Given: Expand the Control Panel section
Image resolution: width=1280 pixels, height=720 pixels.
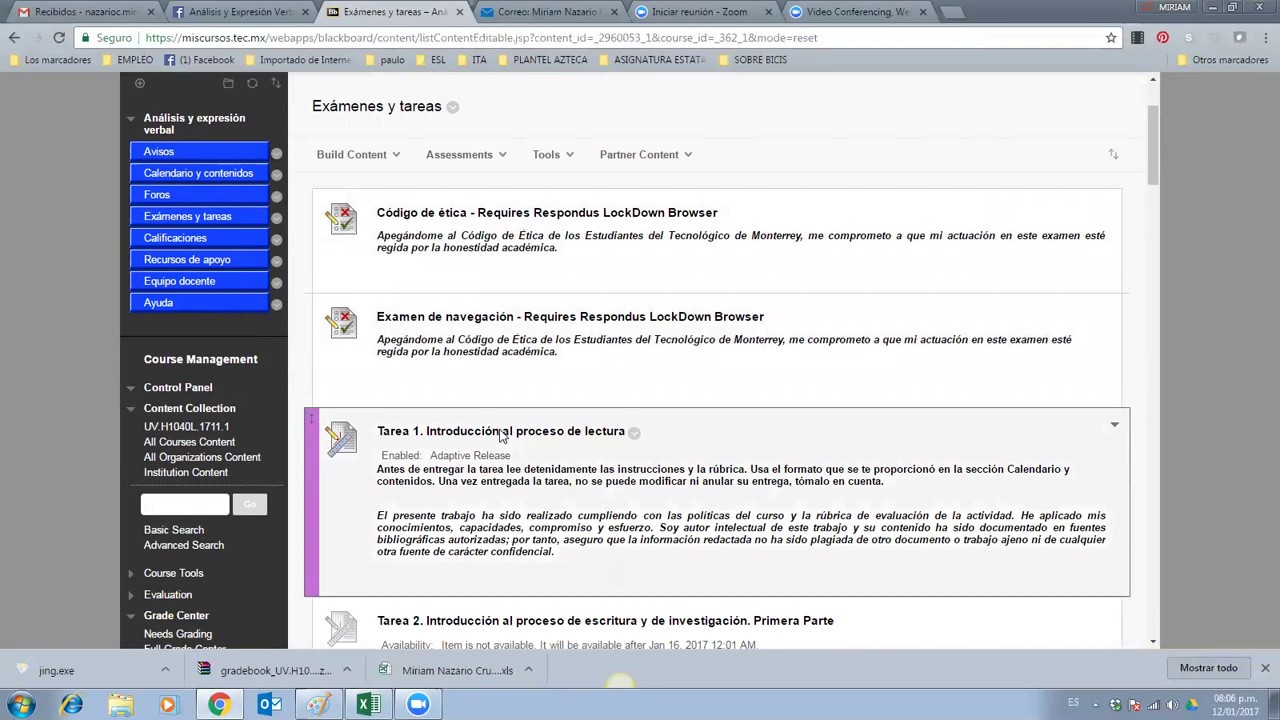Looking at the screenshot, I should (x=131, y=388).
